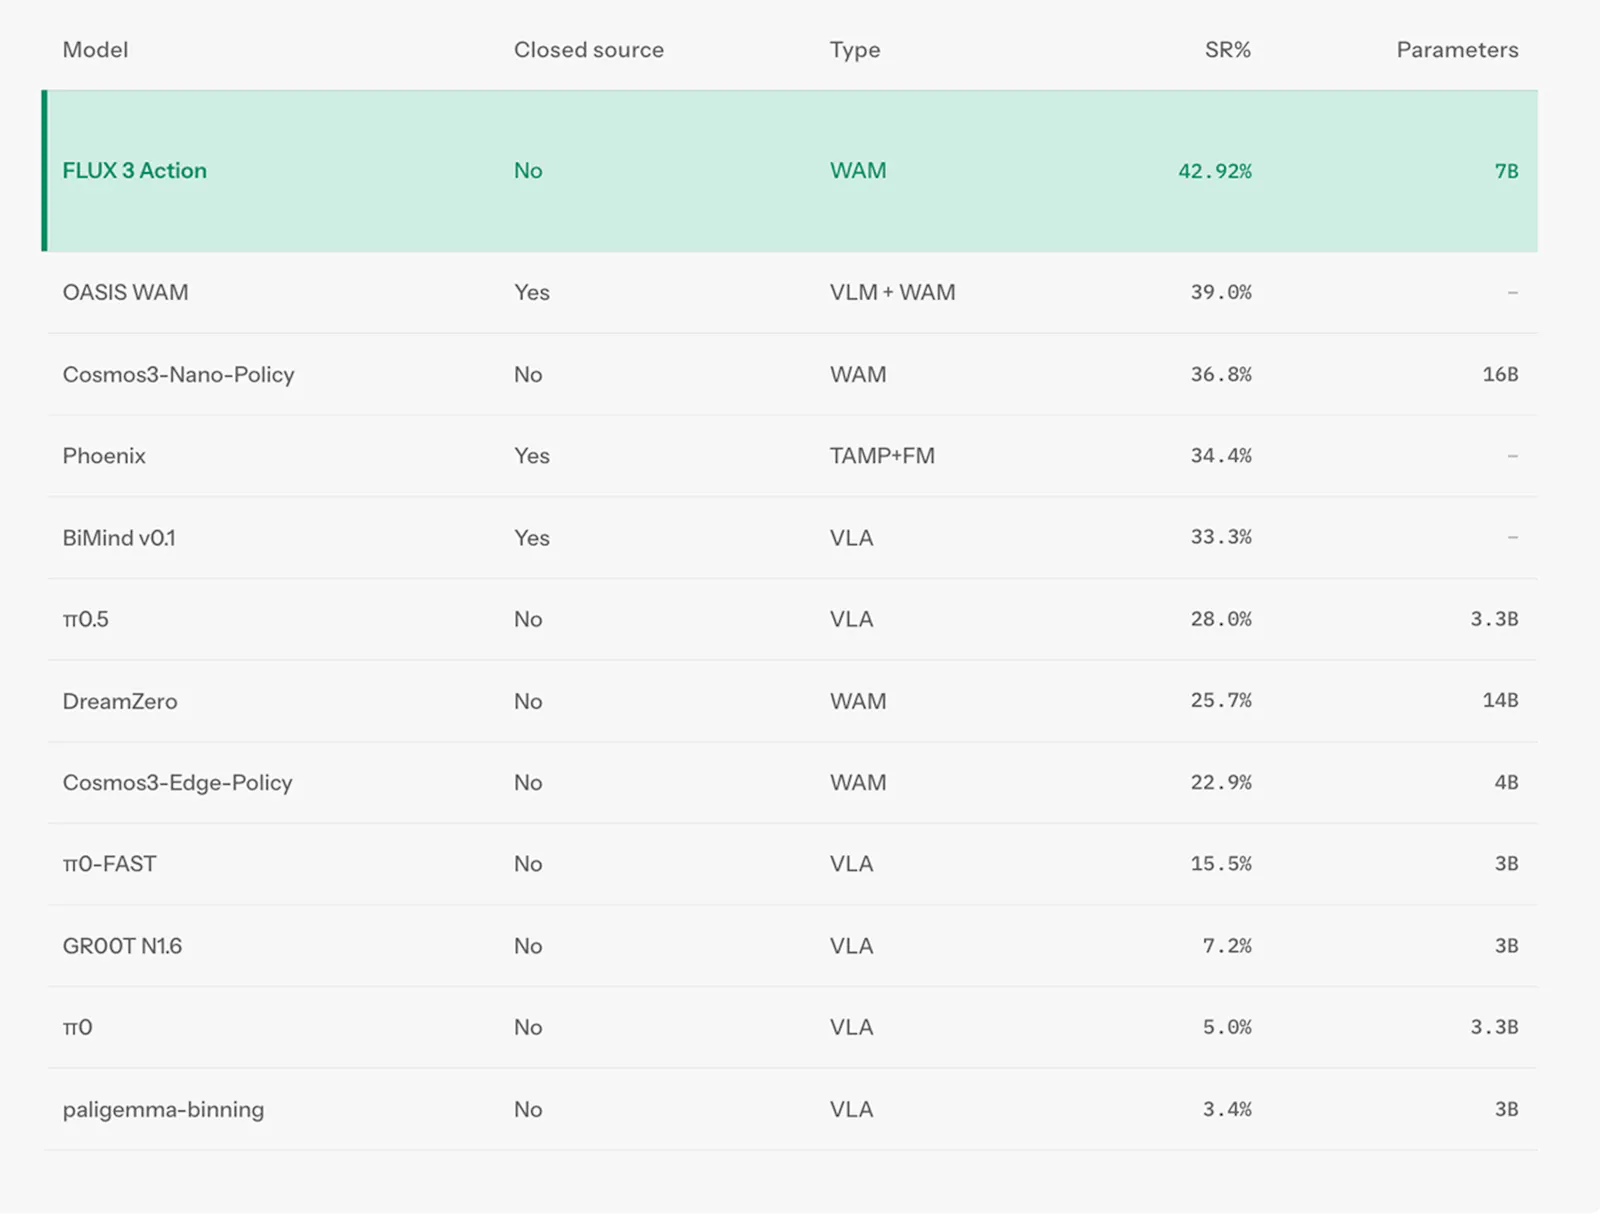The image size is (1600, 1218).
Task: Select the "GR00T N1.6" model name
Action: coord(122,946)
